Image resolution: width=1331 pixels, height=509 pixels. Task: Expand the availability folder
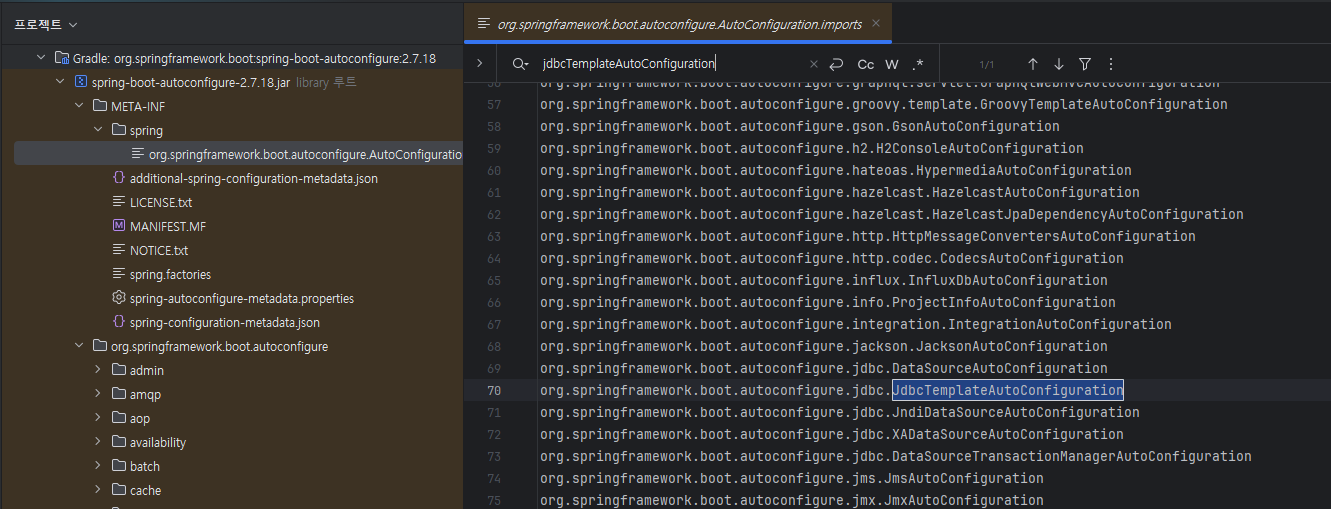pyautogui.click(x=98, y=442)
